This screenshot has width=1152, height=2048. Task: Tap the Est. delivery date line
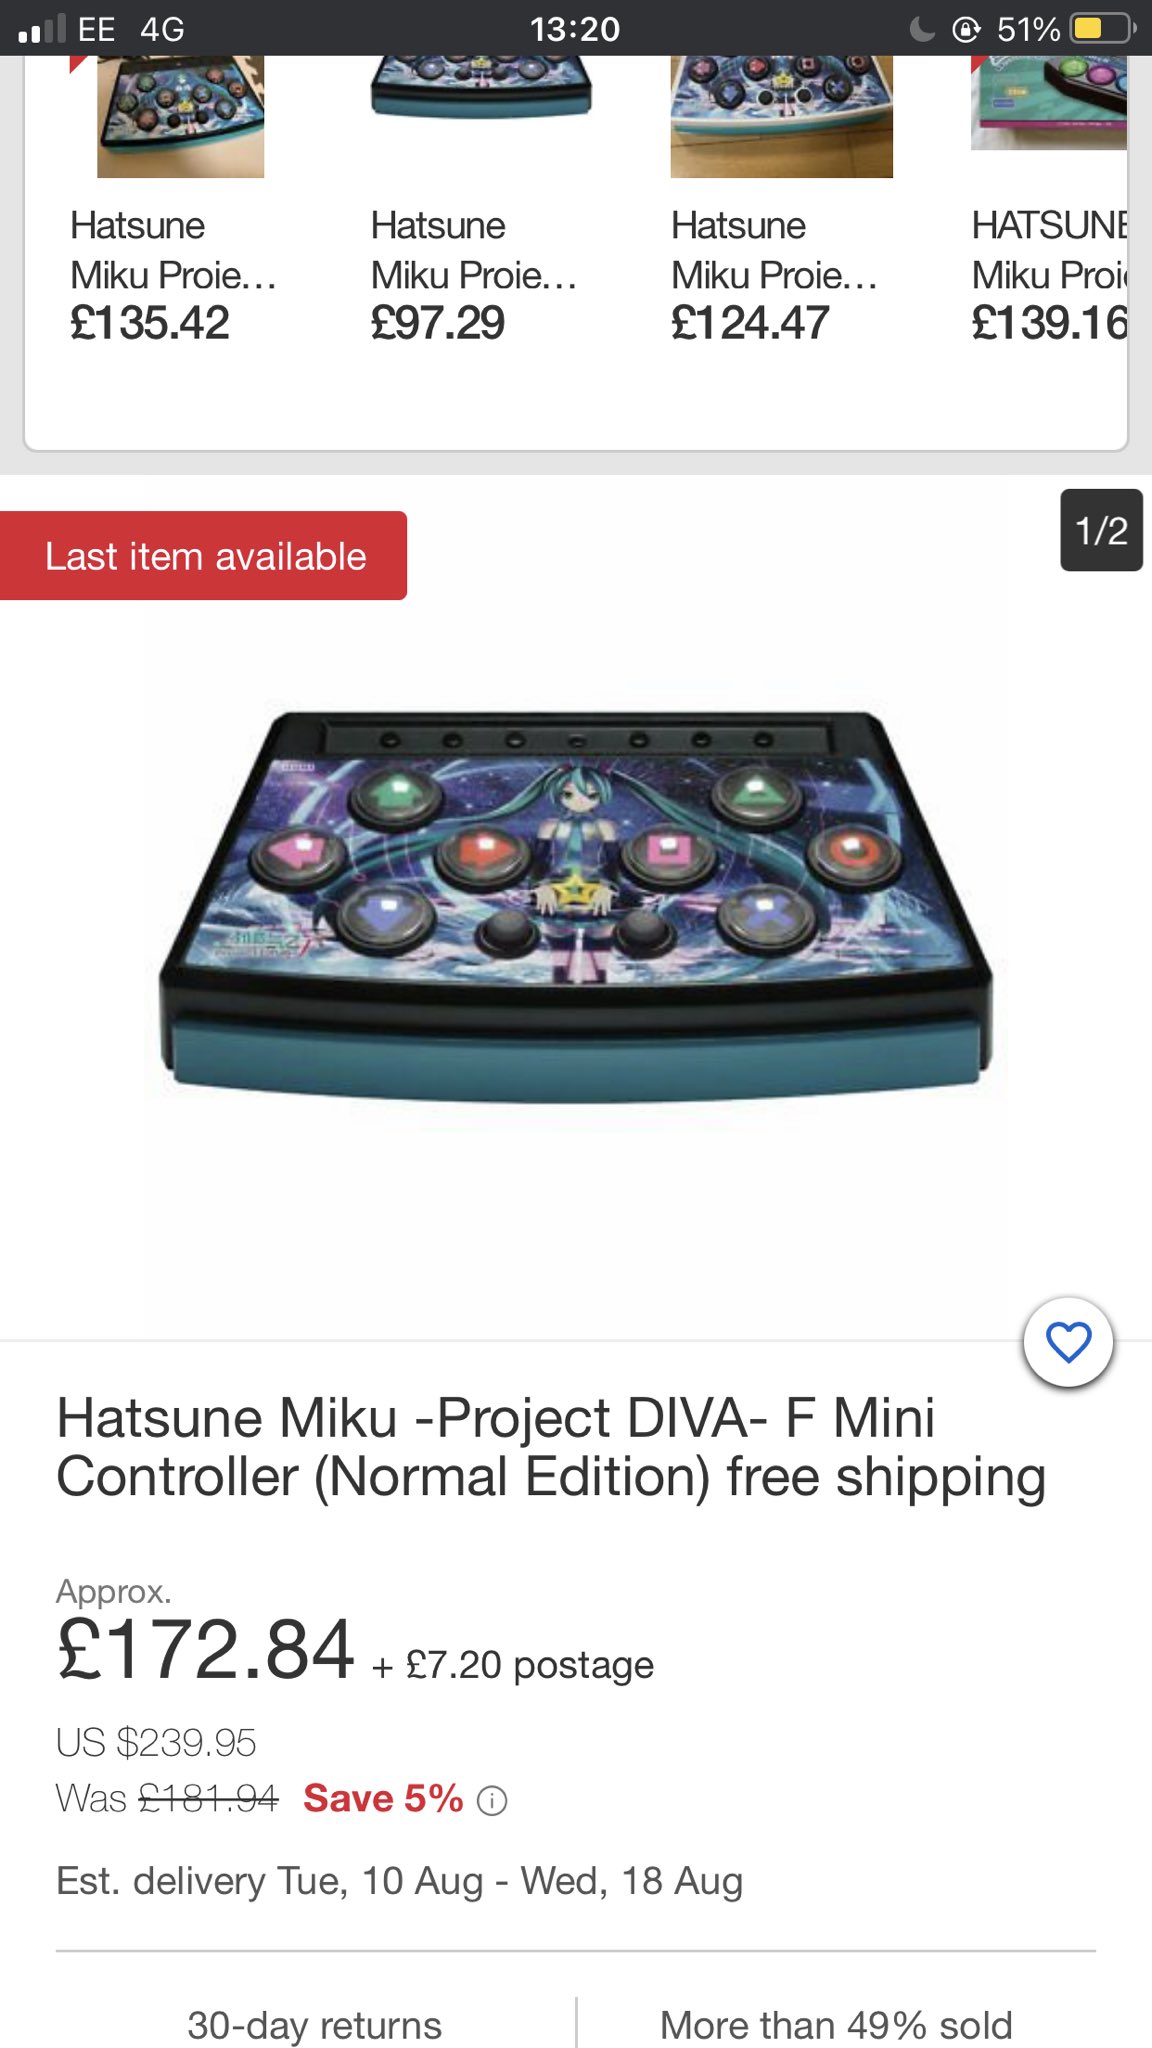399,1881
